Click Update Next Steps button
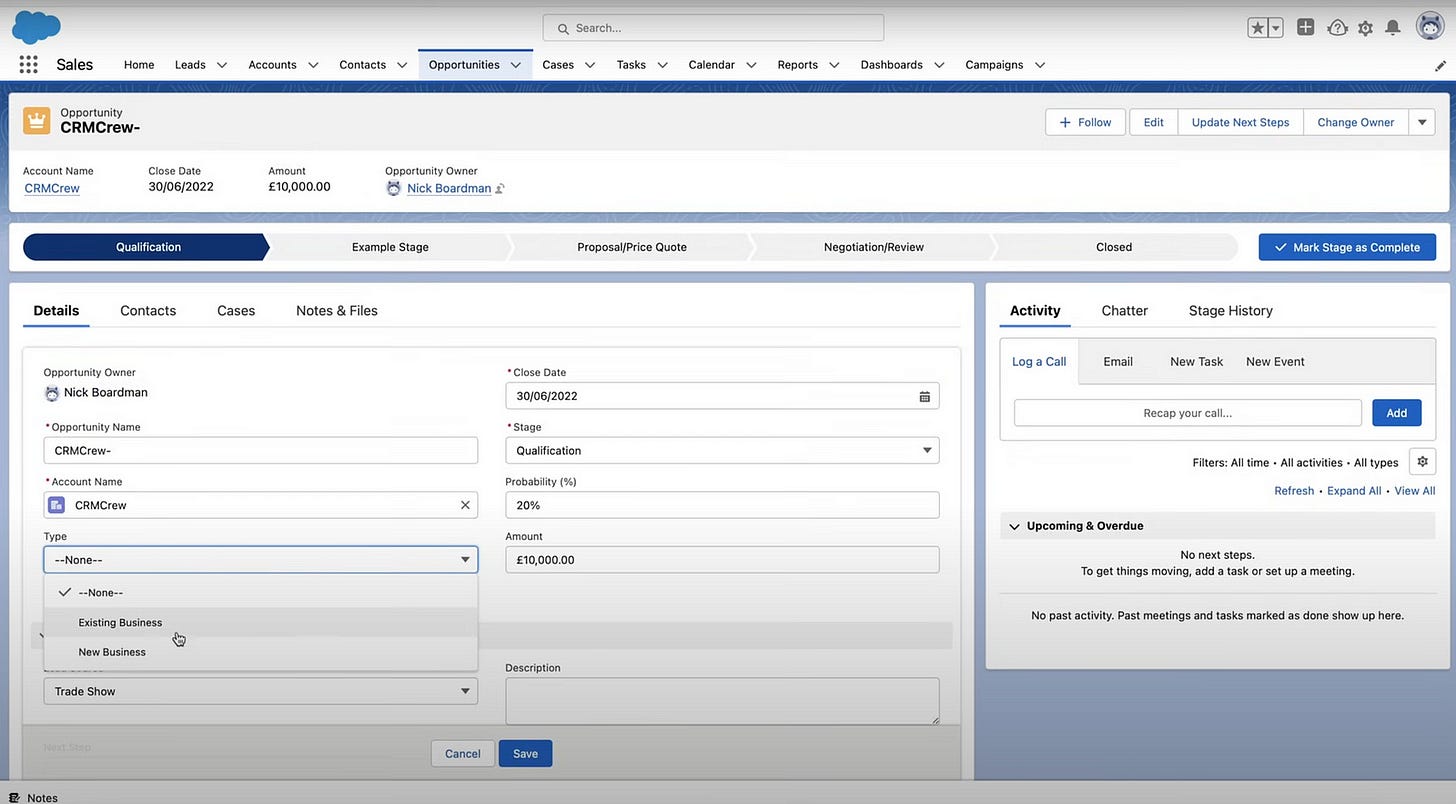Screen dimensions: 1456x804 [x=1240, y=122]
